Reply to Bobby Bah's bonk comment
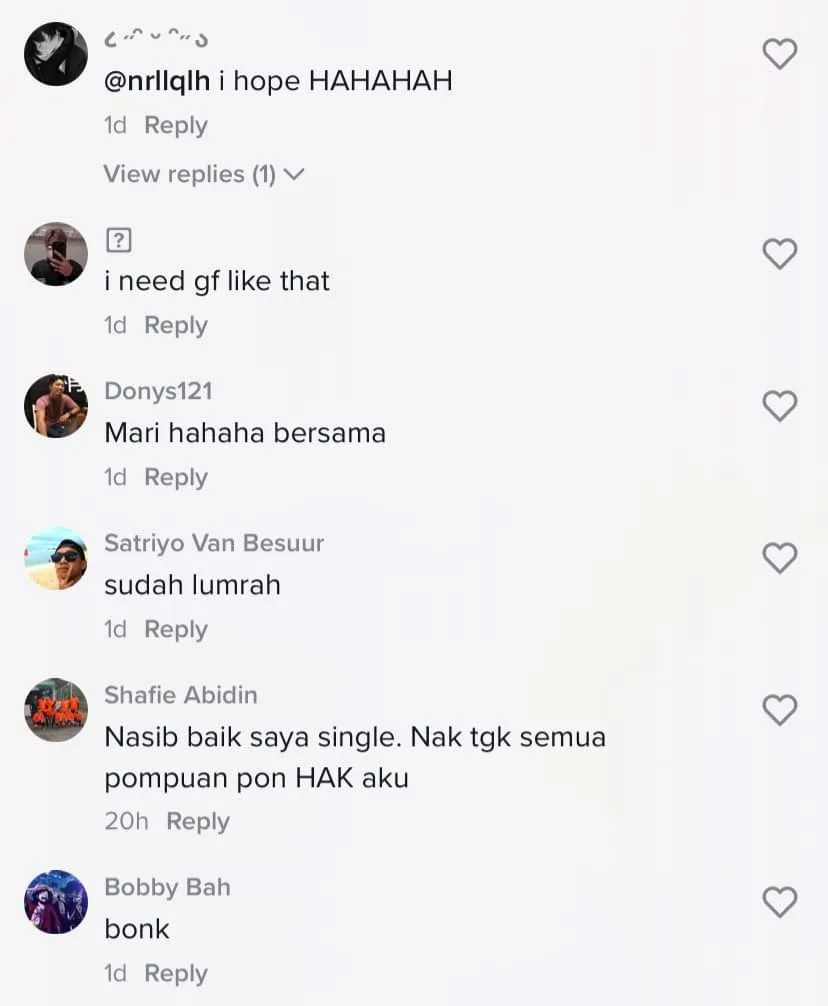828x1006 pixels. [176, 973]
